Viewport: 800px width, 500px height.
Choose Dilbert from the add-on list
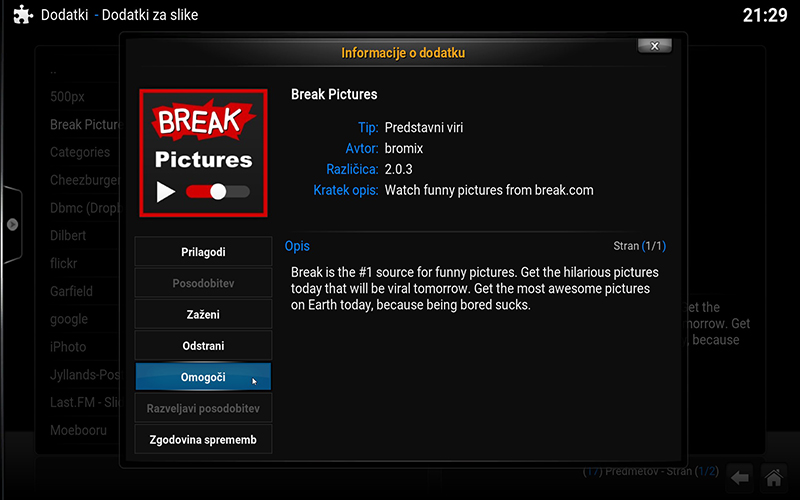pos(68,236)
